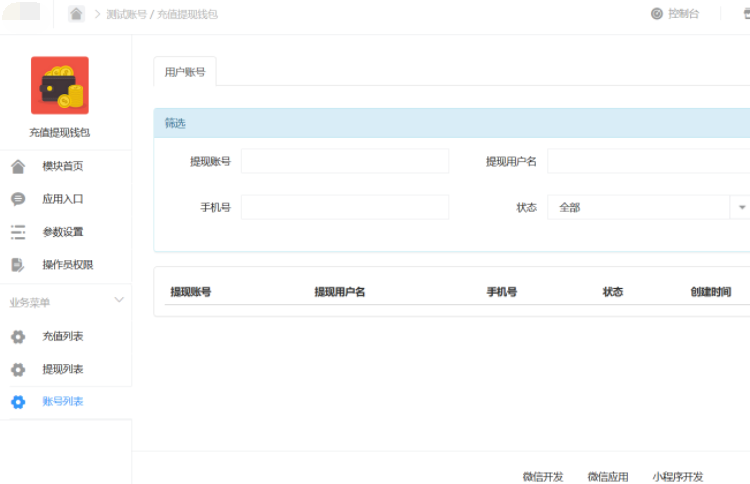Switch to the 用户账号 tab

(185, 72)
